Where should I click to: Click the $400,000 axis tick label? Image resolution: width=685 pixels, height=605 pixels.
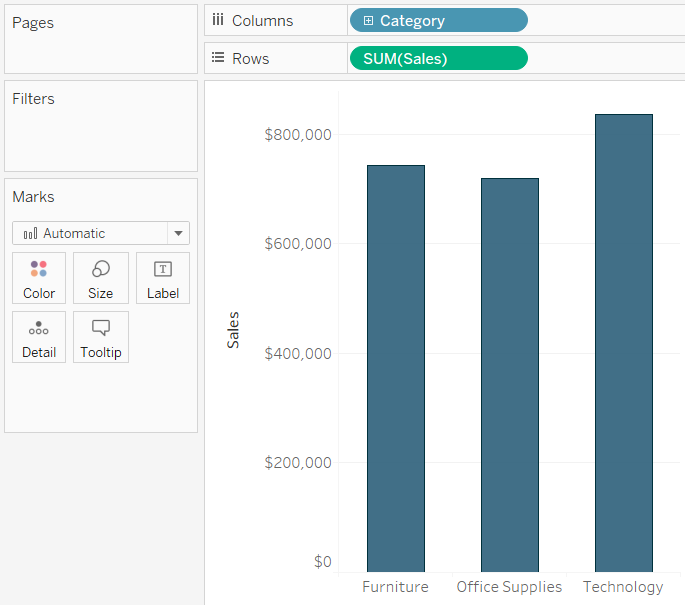(298, 353)
